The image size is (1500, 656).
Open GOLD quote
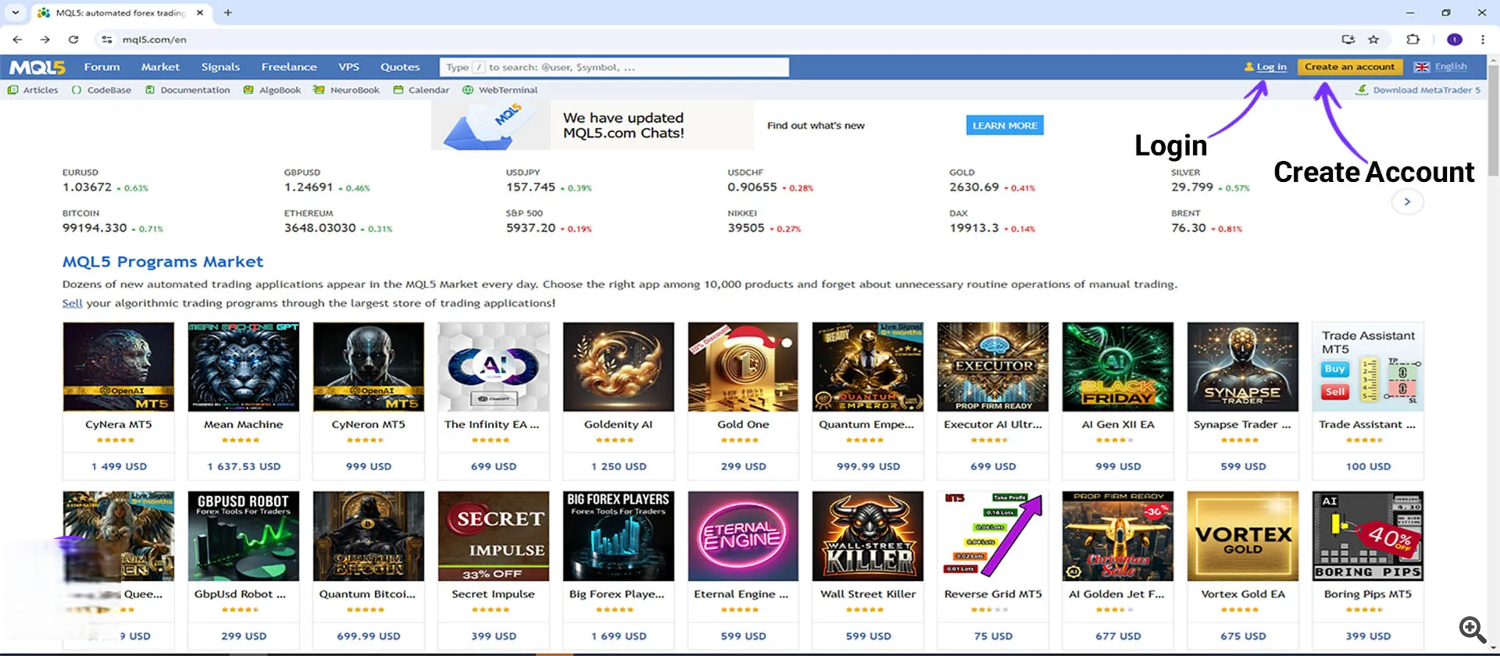tap(992, 180)
